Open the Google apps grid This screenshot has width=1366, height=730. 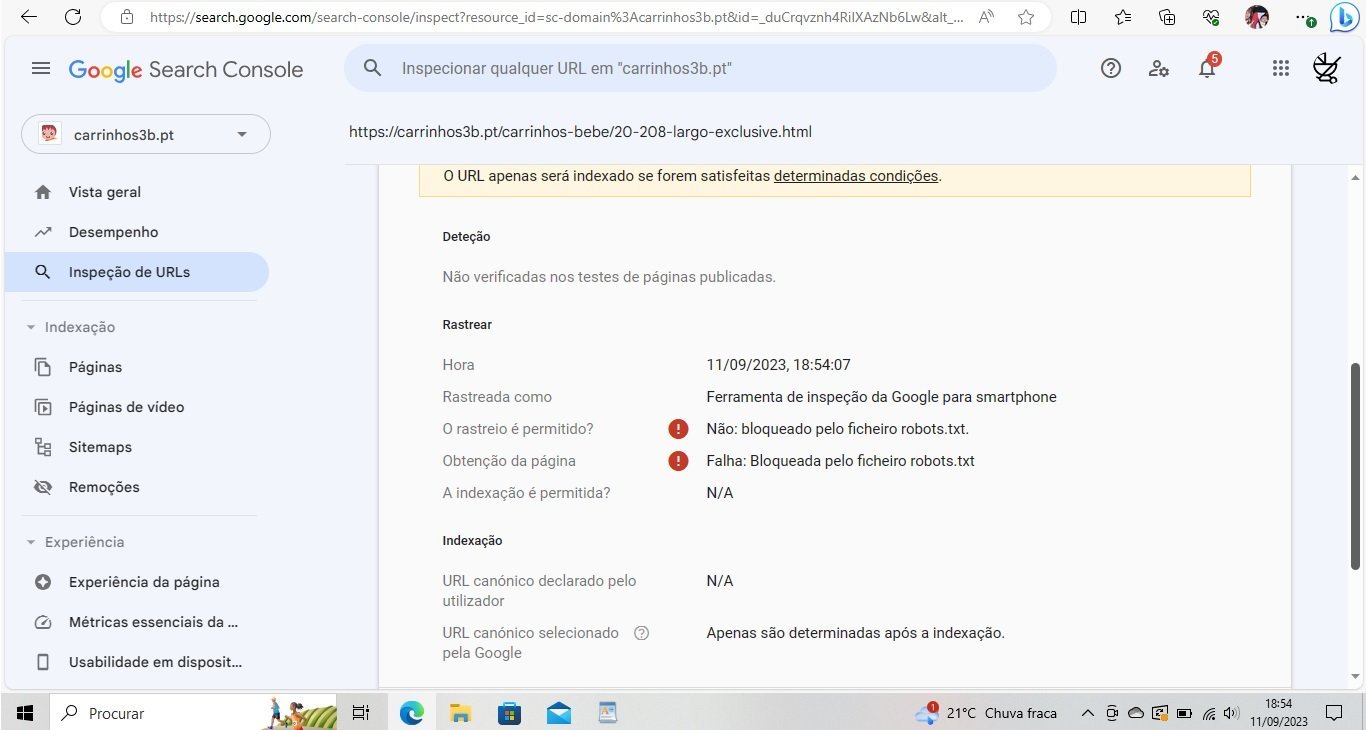click(x=1281, y=69)
